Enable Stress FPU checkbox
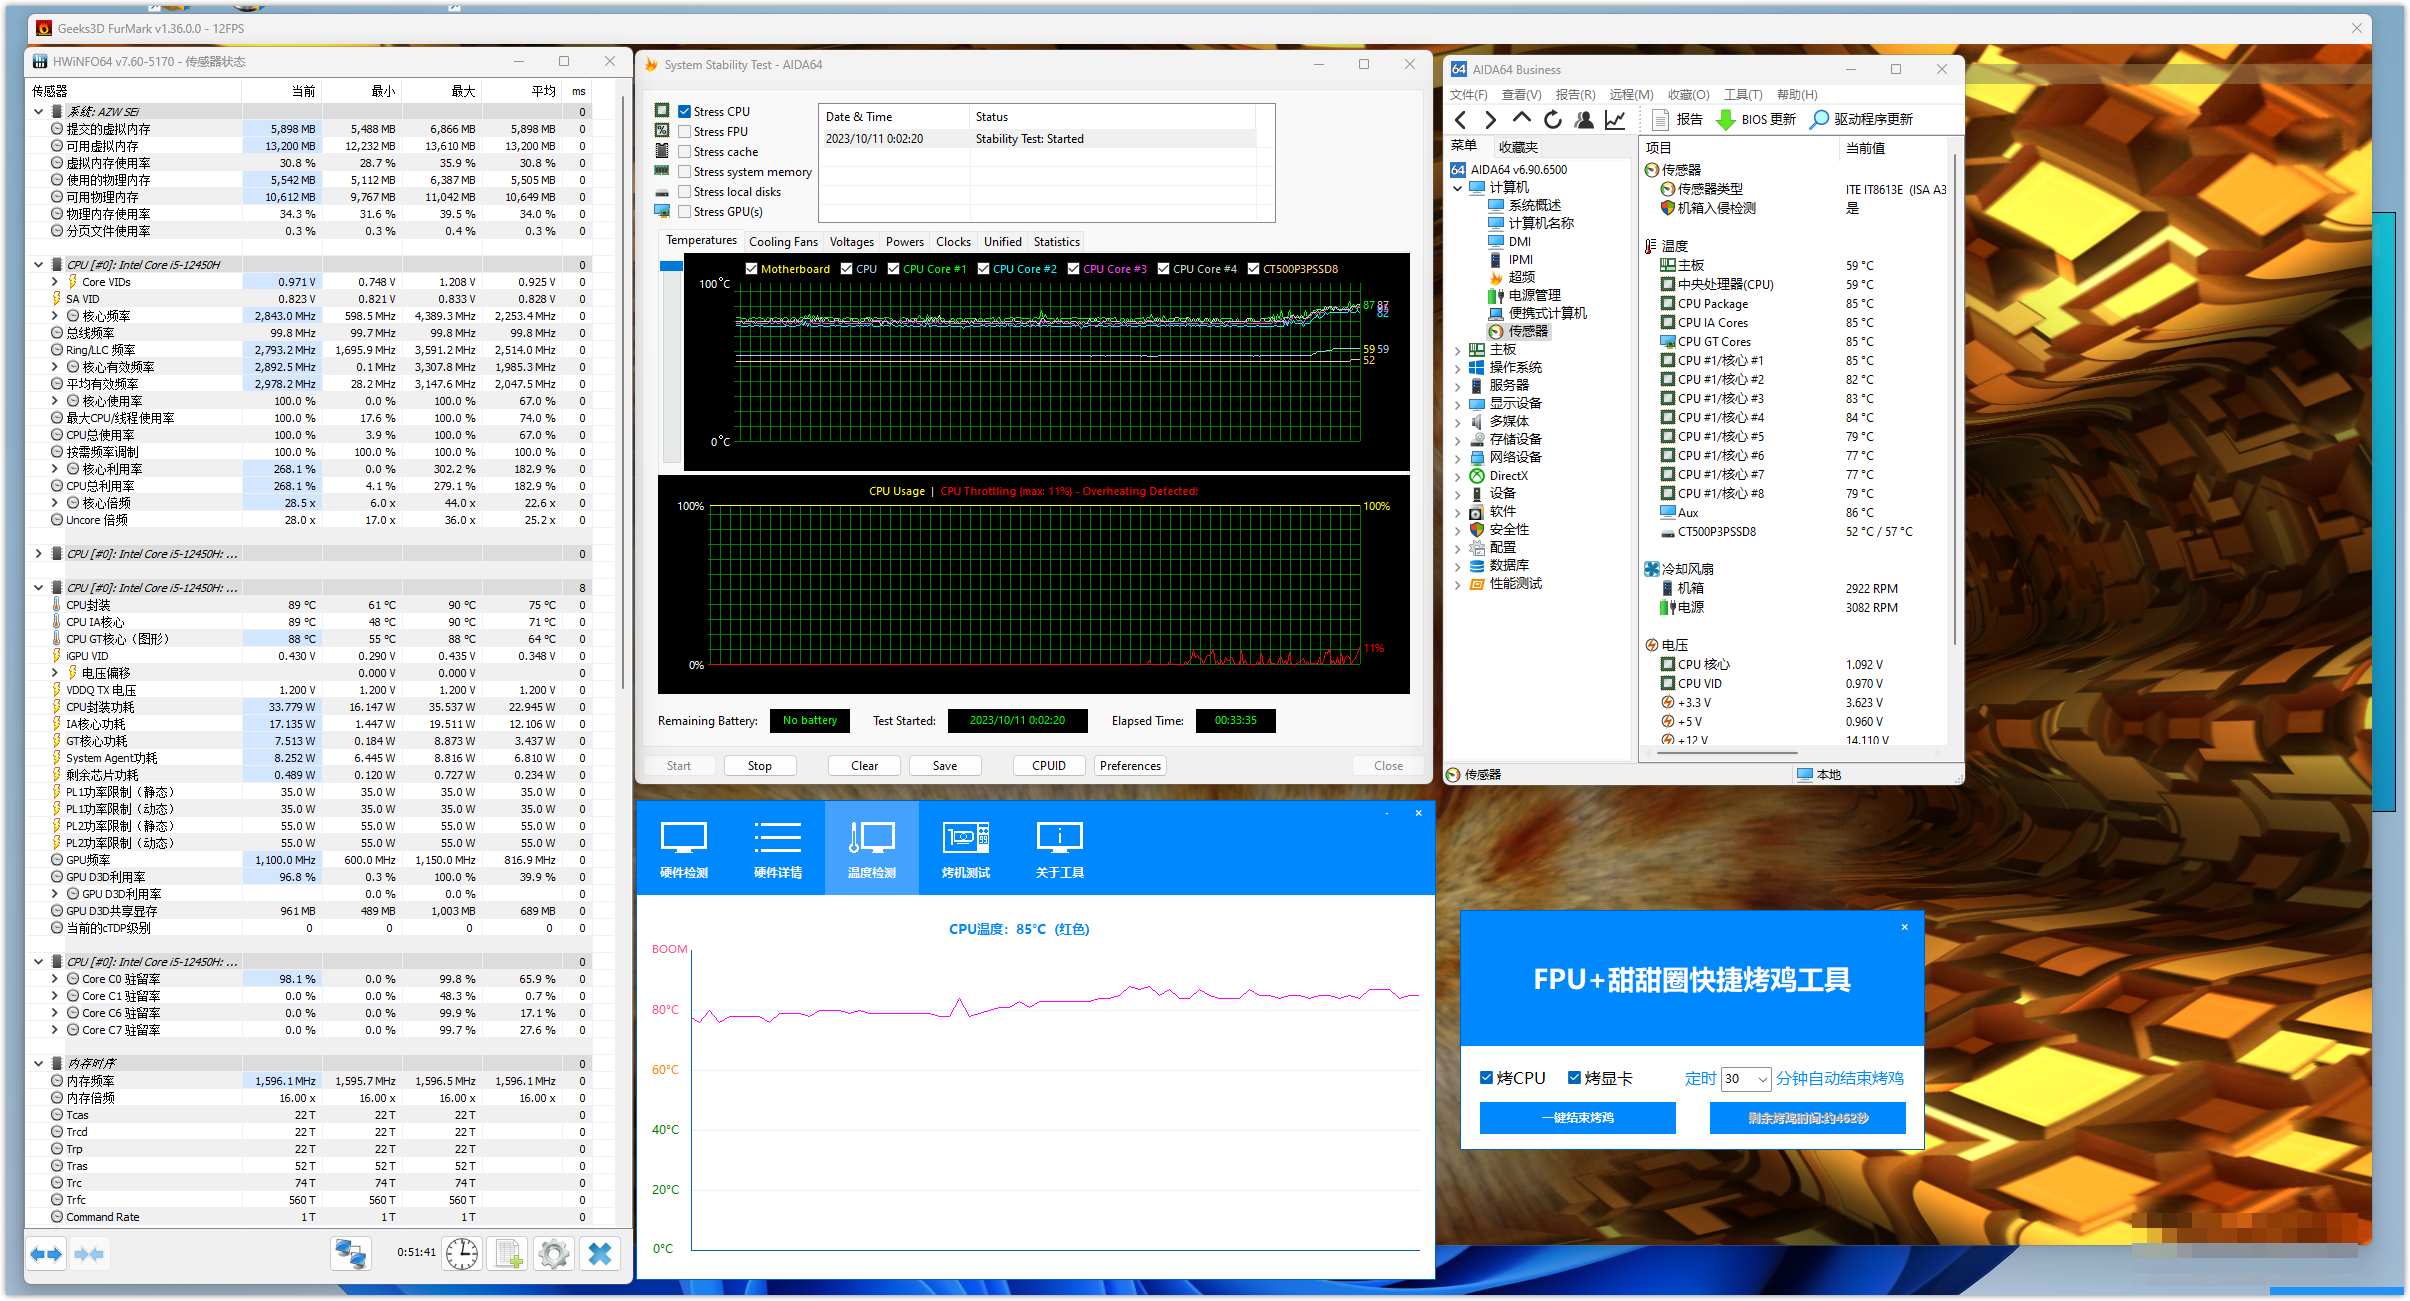The width and height of the screenshot is (2410, 1301). coord(685,132)
